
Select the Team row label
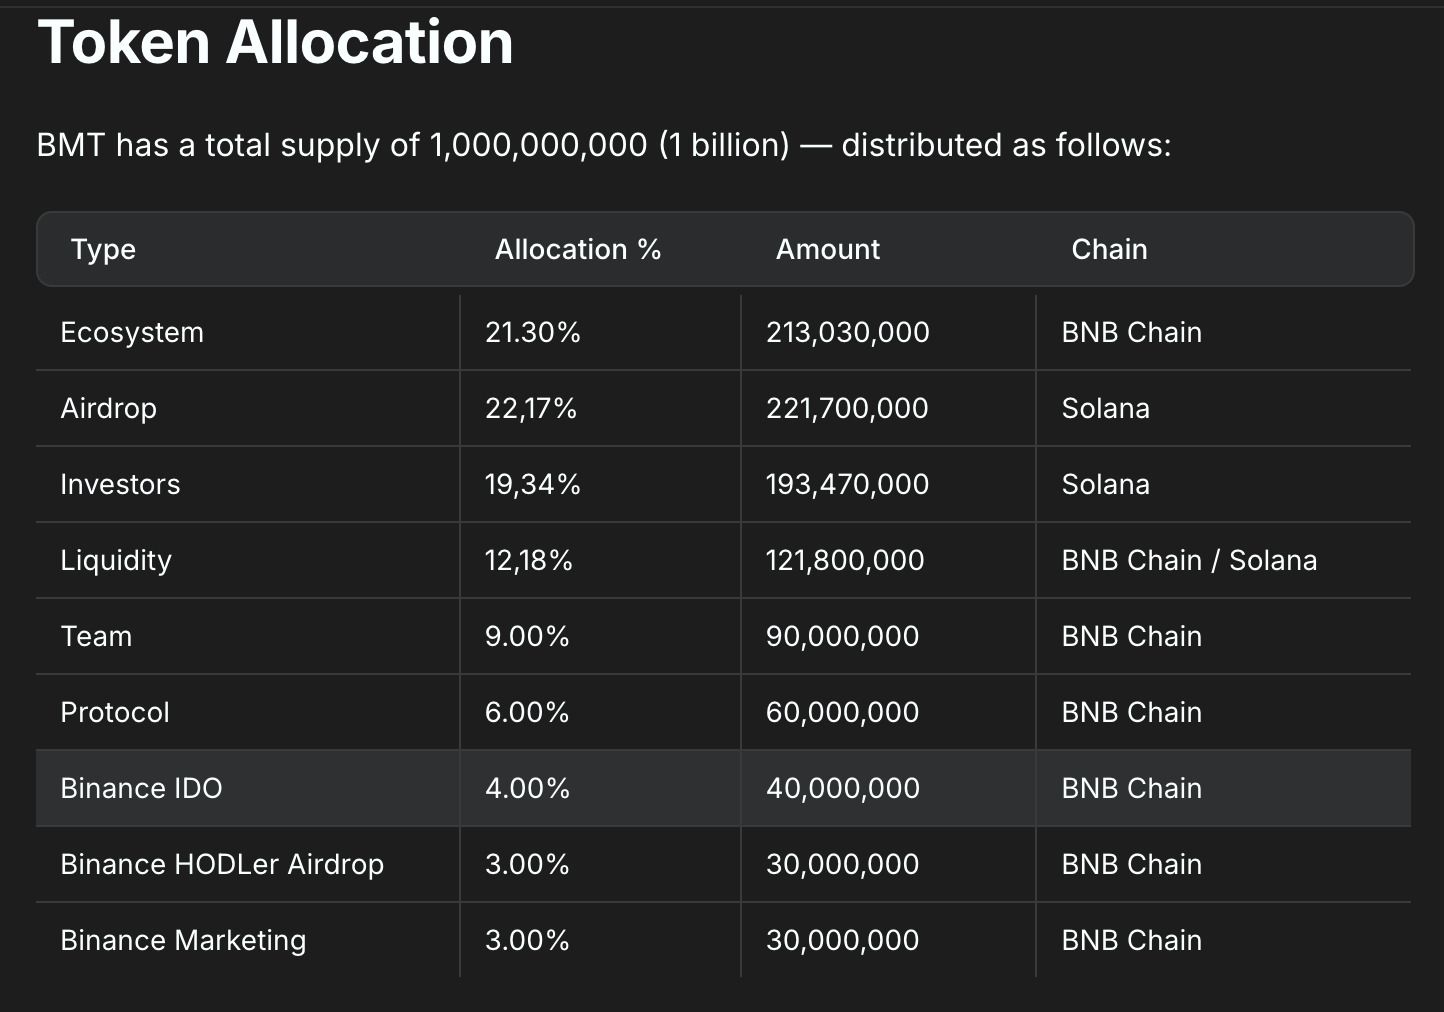[96, 636]
